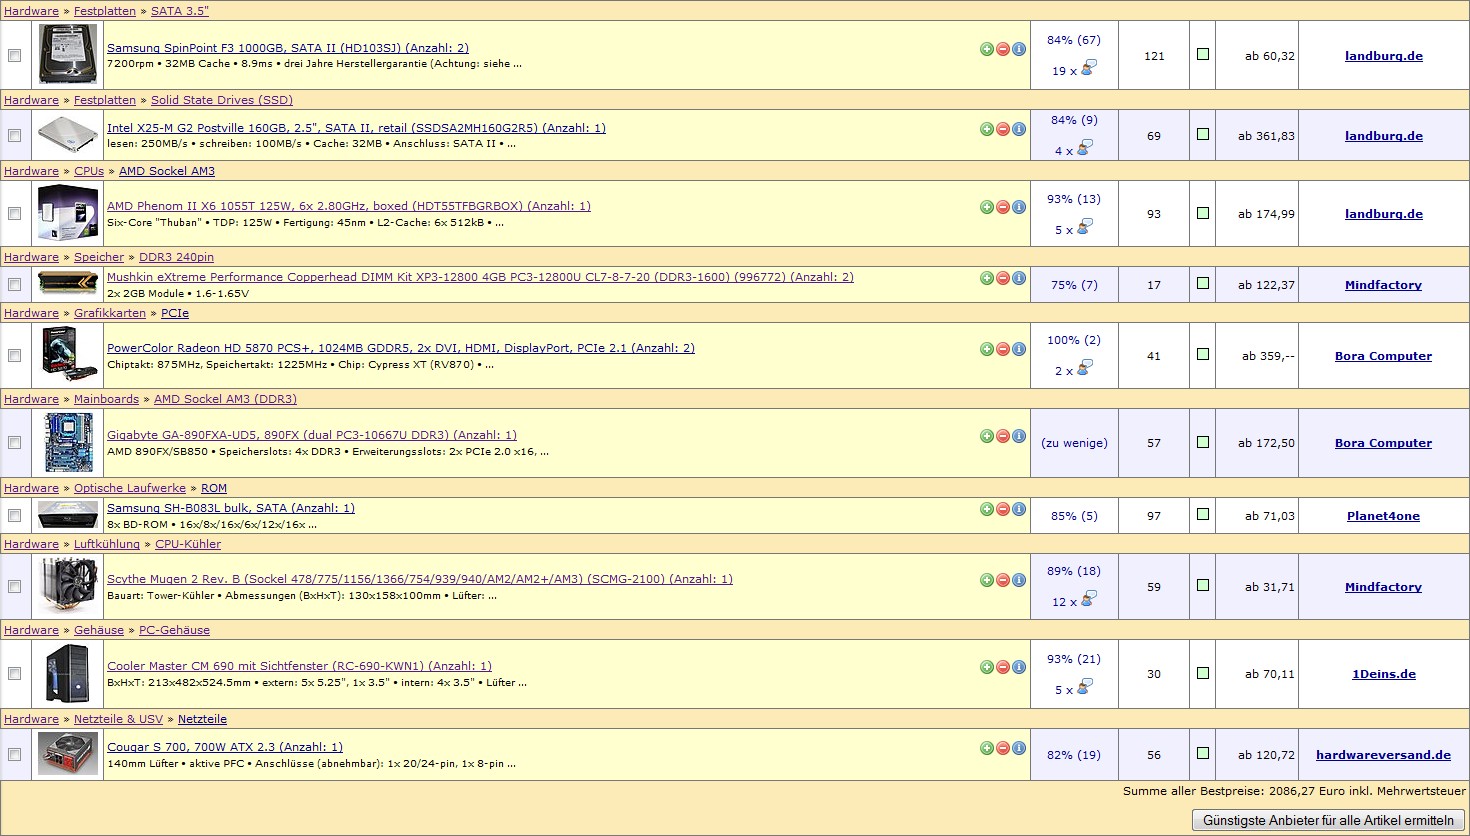The image size is (1470, 836).
Task: Click minus icon for PowerColor Radeon HD 5870
Action: 1003,349
